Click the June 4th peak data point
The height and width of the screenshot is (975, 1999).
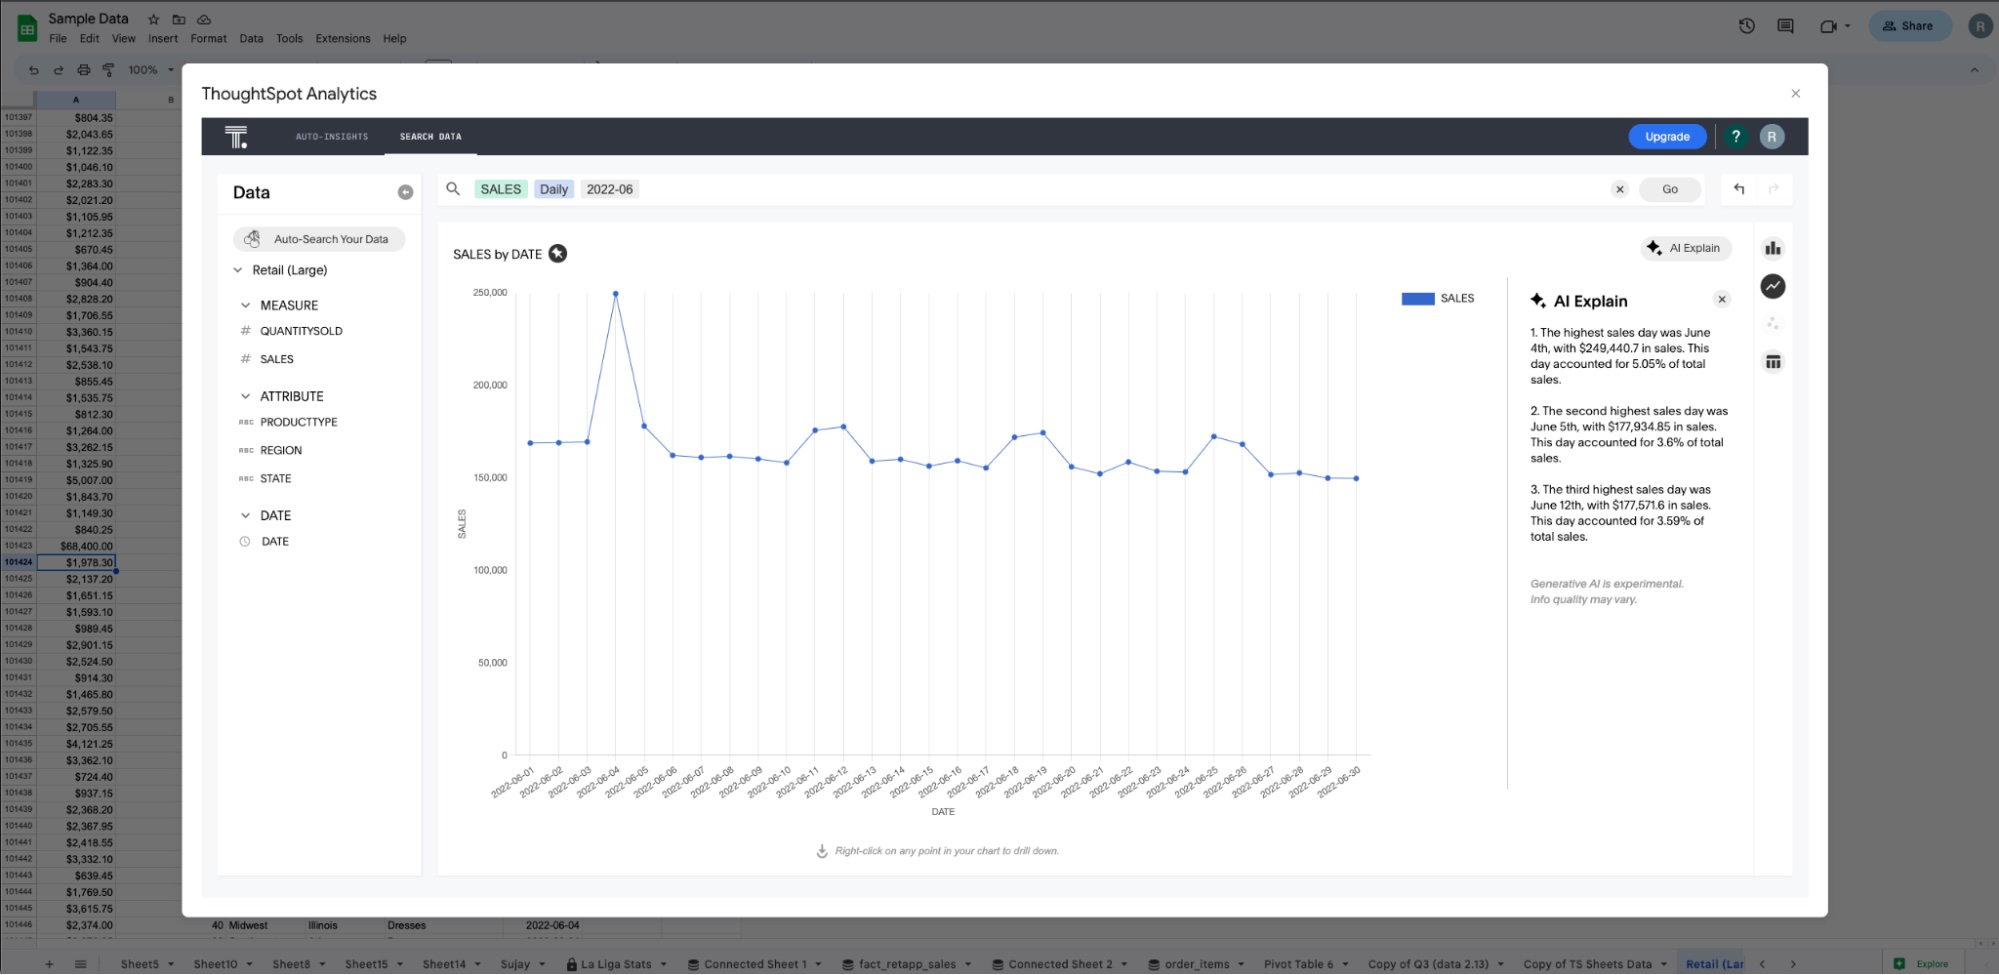(615, 294)
